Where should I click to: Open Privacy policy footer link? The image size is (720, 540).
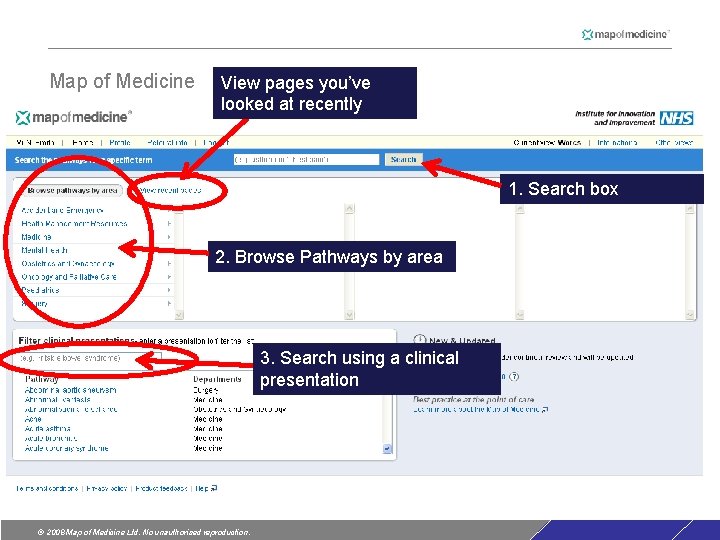(x=107, y=488)
